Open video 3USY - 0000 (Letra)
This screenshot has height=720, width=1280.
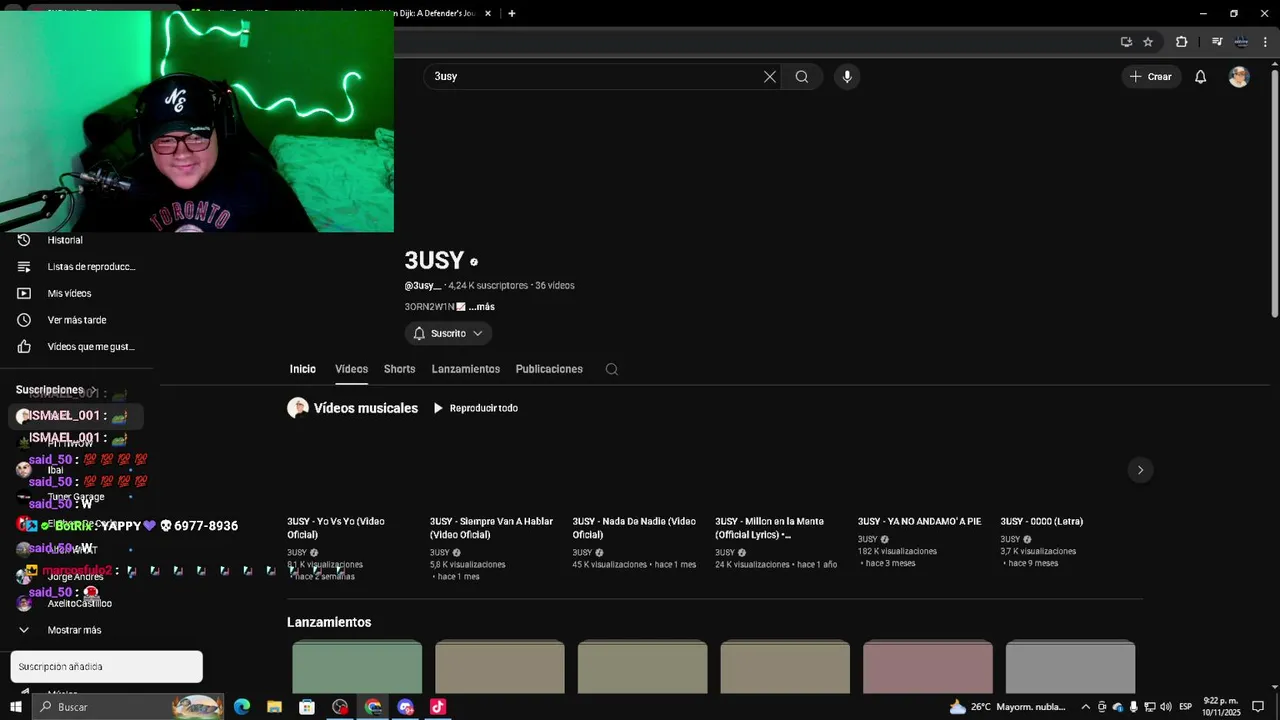[x=1041, y=521]
